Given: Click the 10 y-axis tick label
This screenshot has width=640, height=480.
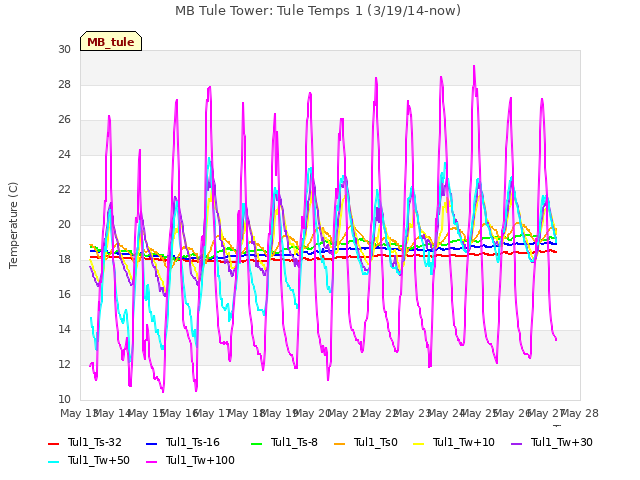Looking at the screenshot, I should [64, 400].
